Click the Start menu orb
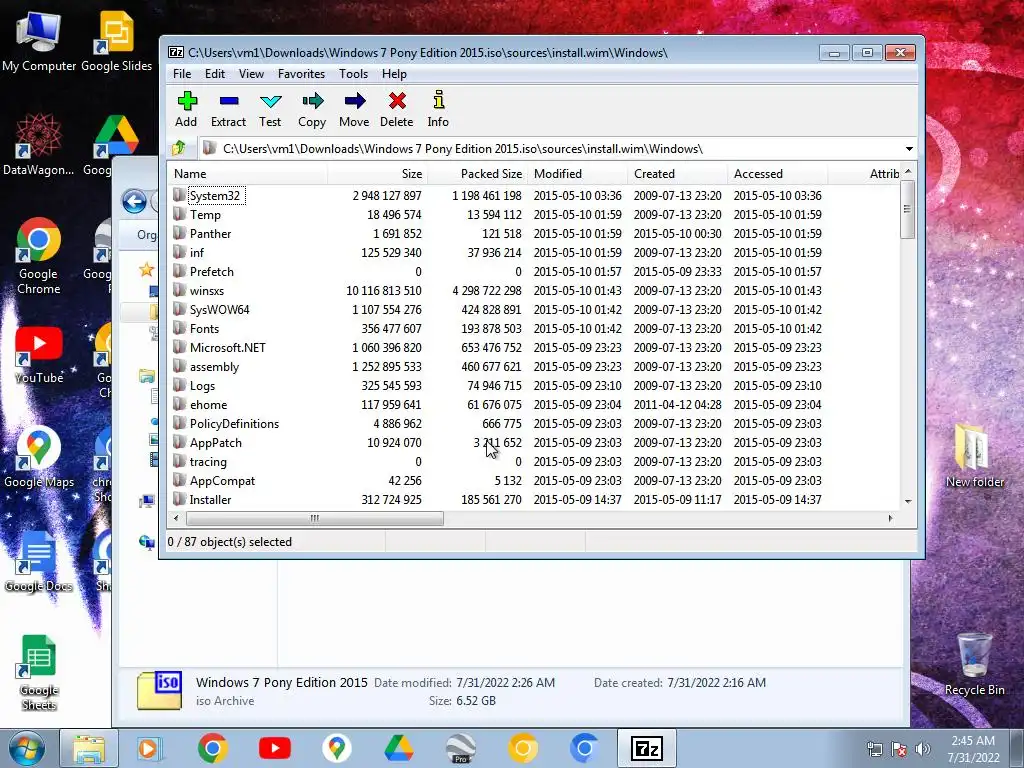1024x768 pixels. (x=27, y=748)
